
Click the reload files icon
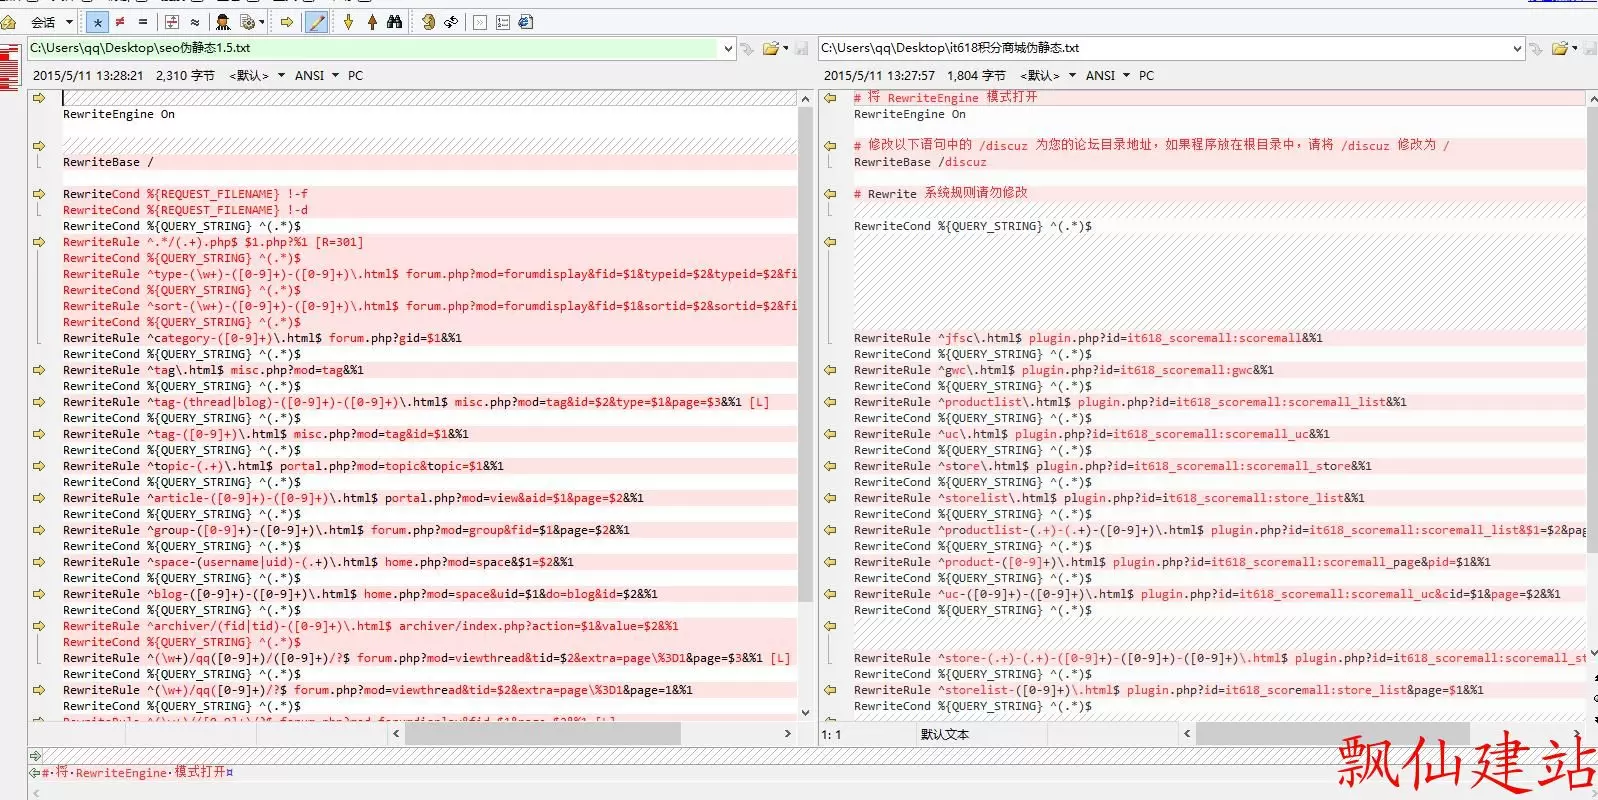(x=451, y=22)
